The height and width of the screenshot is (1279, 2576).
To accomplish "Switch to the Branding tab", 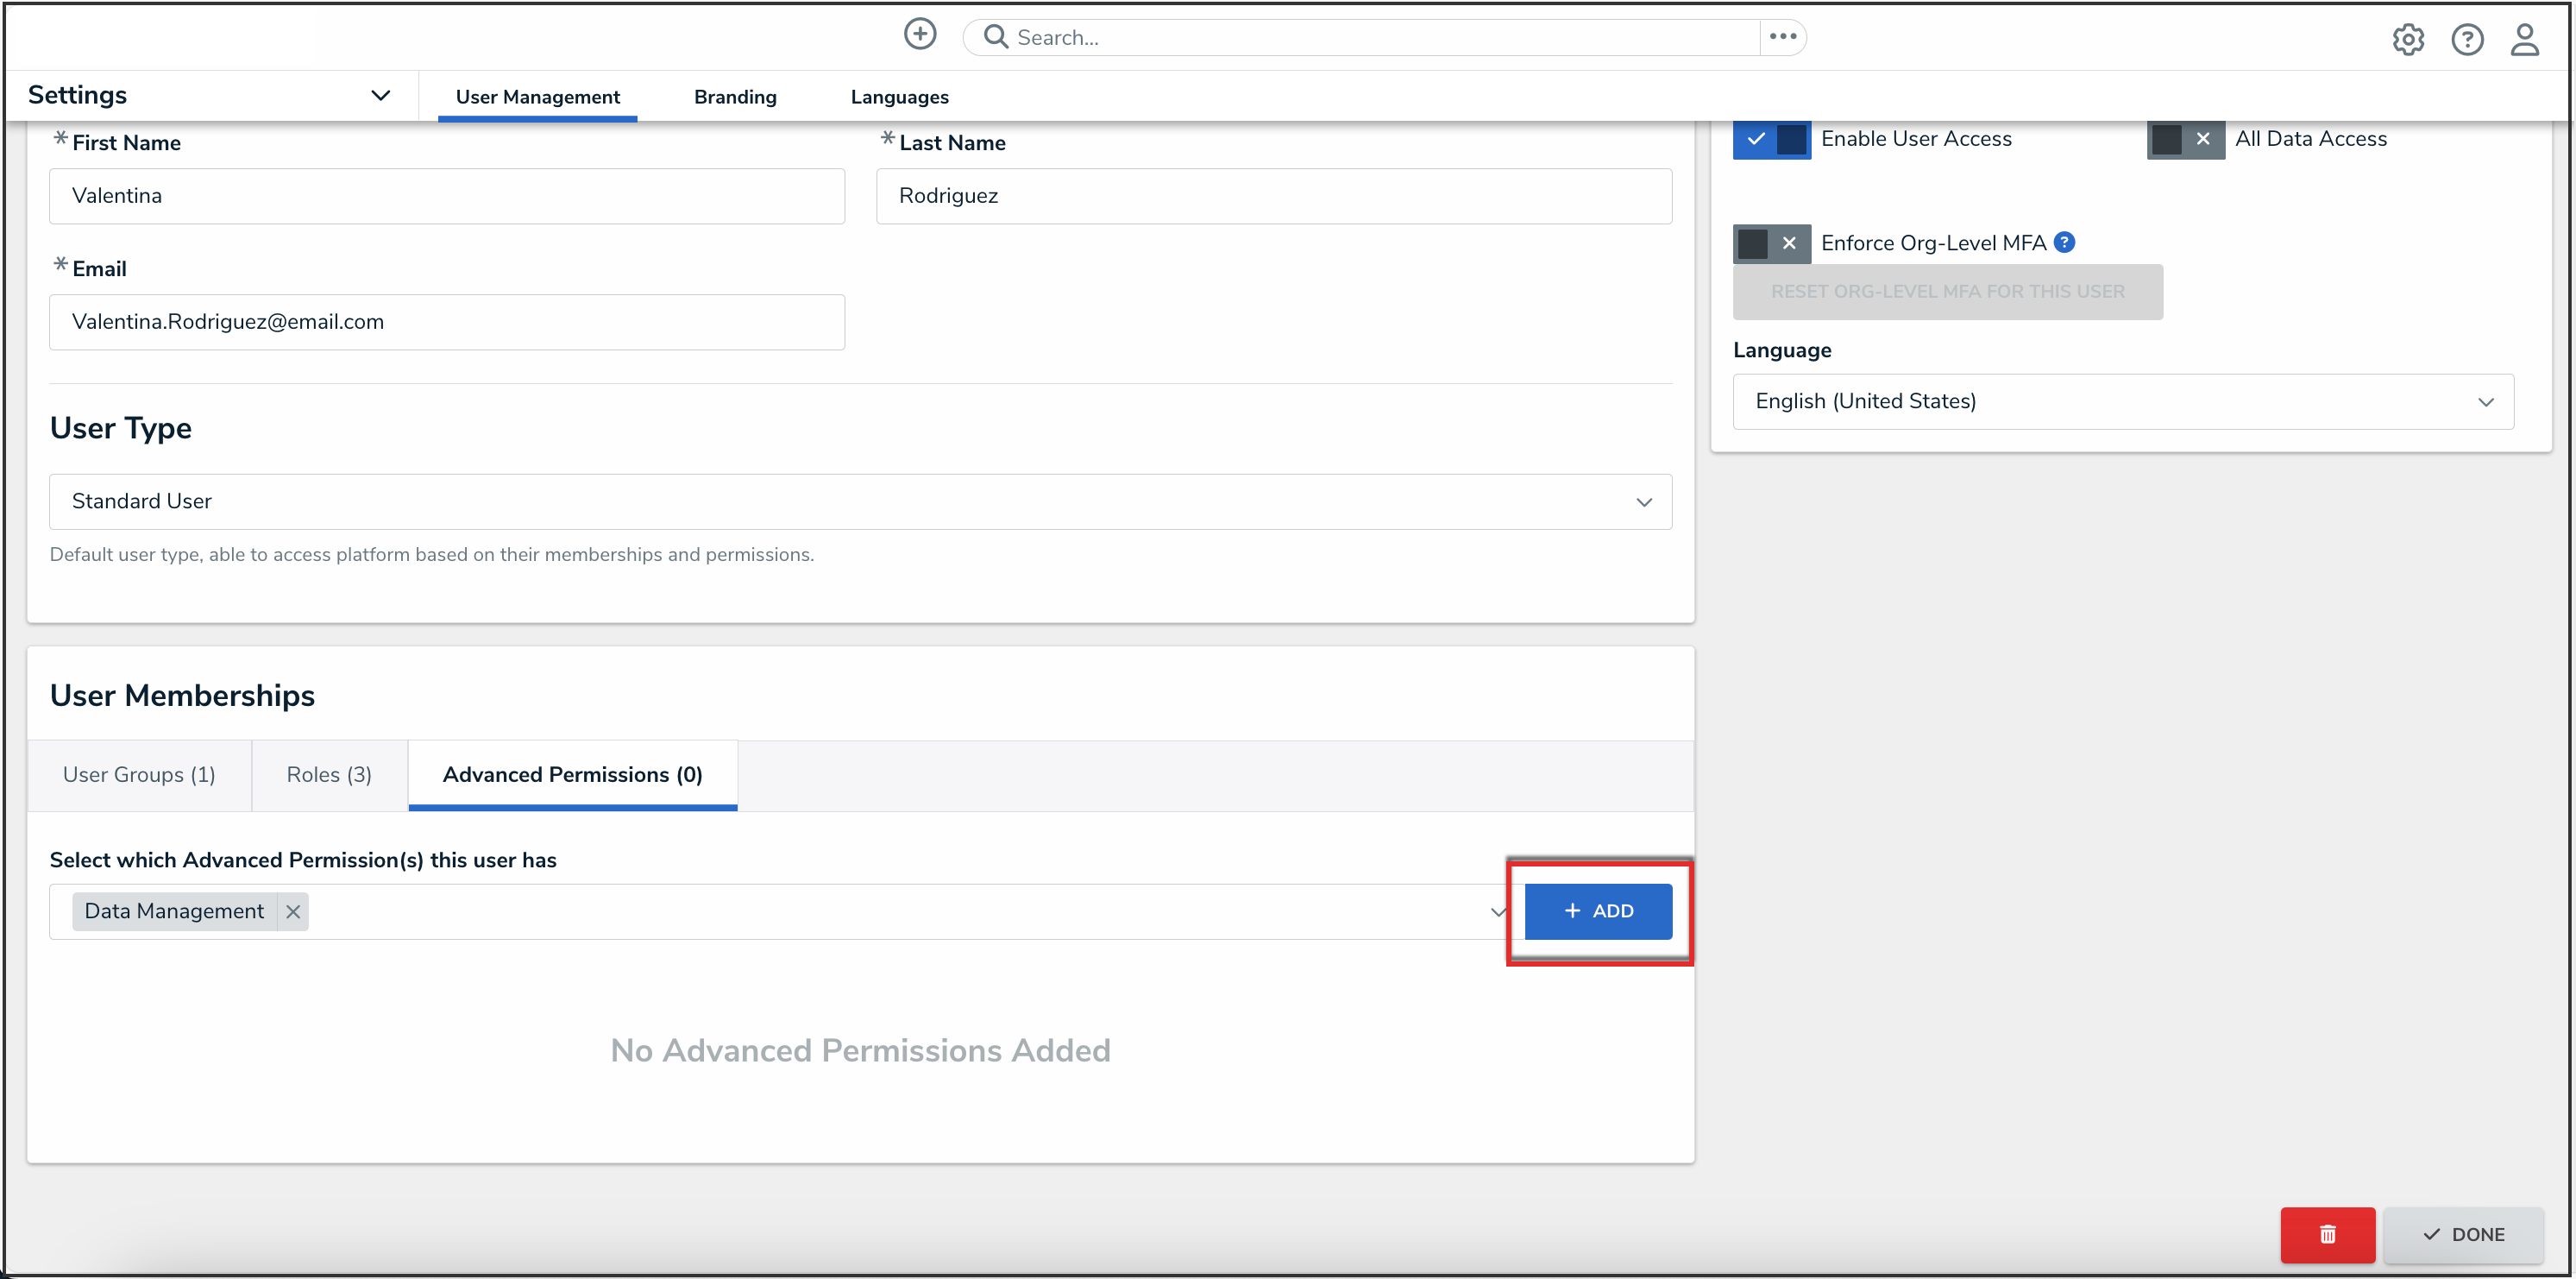I will pyautogui.click(x=735, y=97).
